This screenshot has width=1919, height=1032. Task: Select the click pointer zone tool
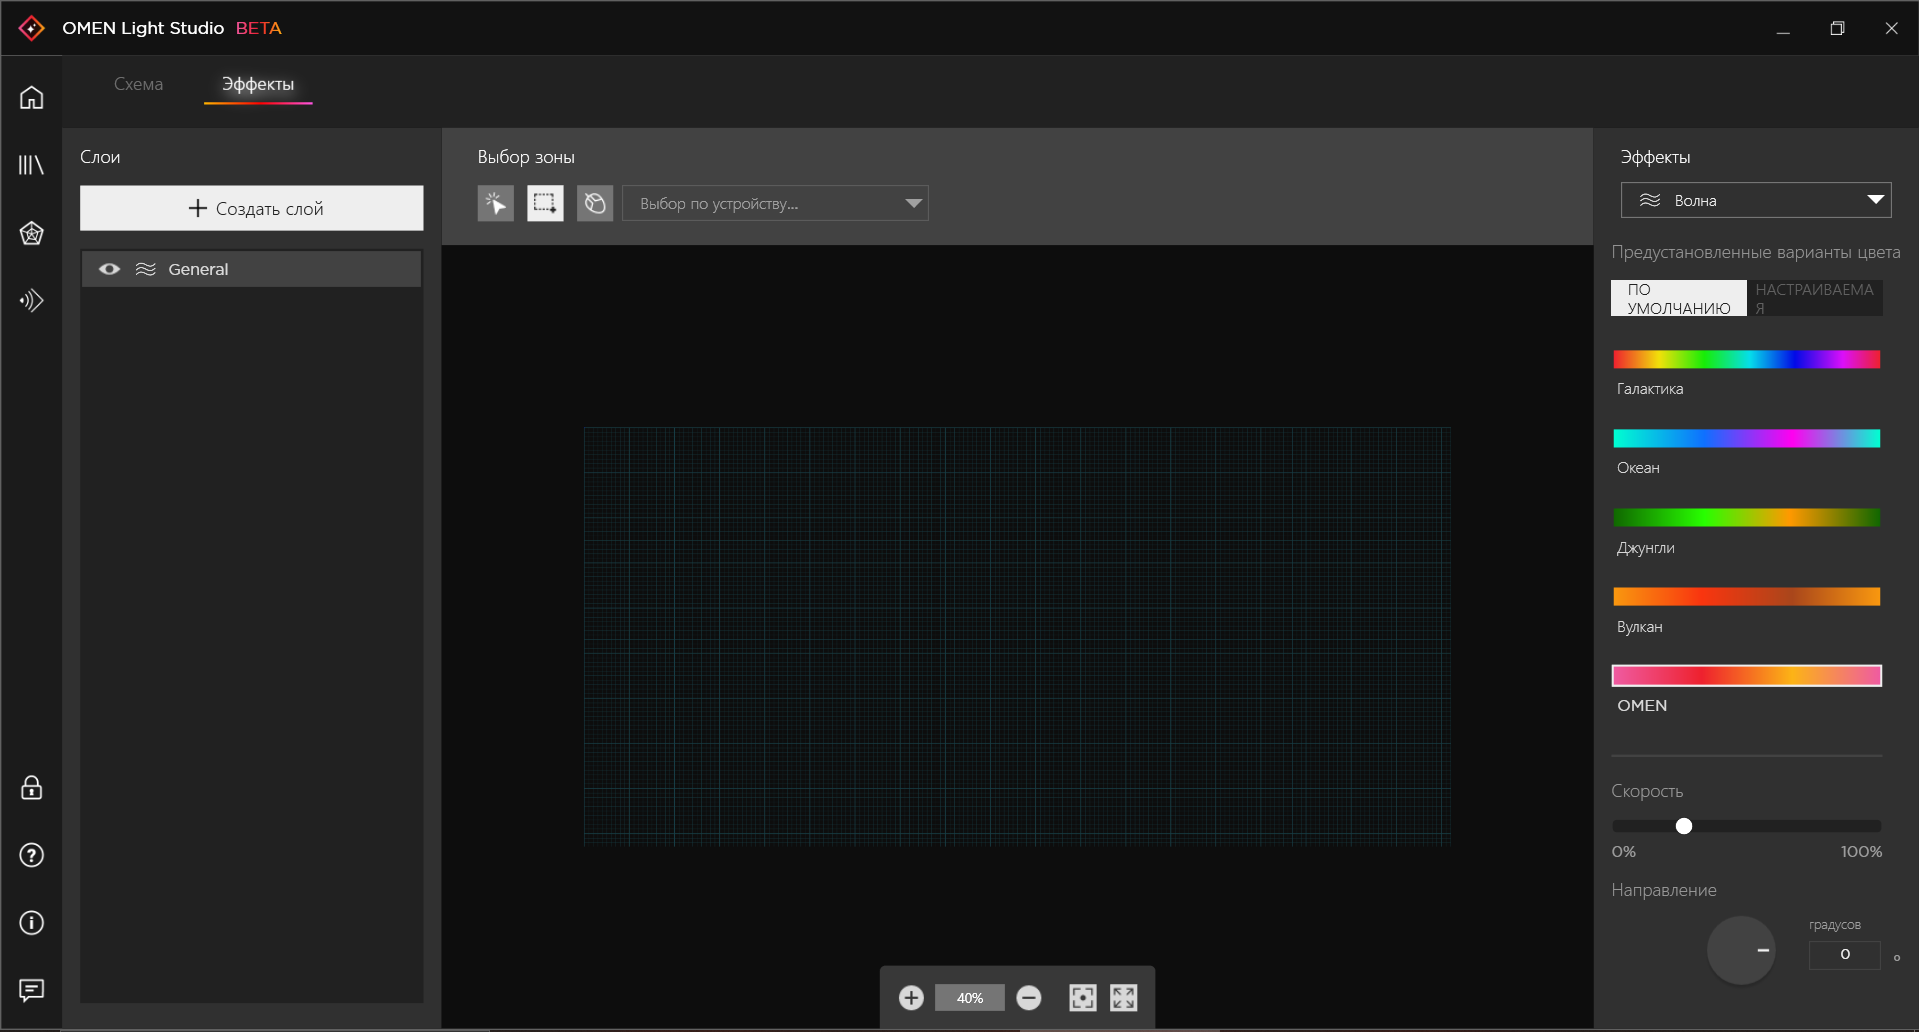[x=496, y=204]
